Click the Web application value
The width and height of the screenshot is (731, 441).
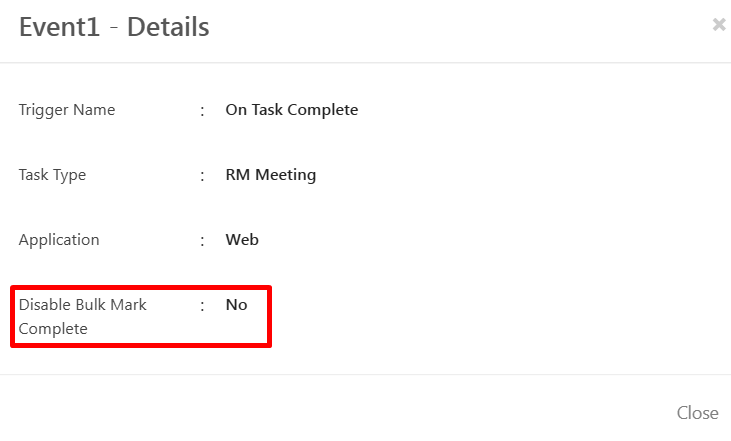point(242,240)
